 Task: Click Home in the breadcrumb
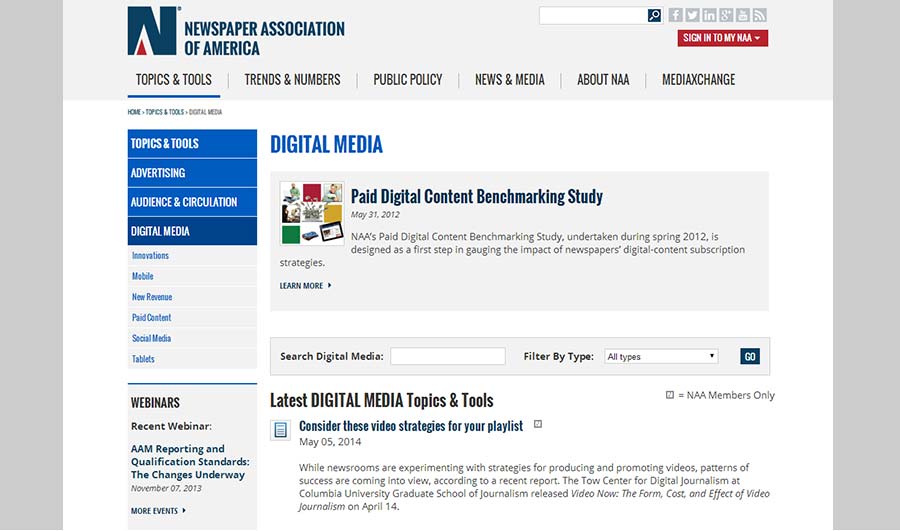pyautogui.click(x=134, y=112)
